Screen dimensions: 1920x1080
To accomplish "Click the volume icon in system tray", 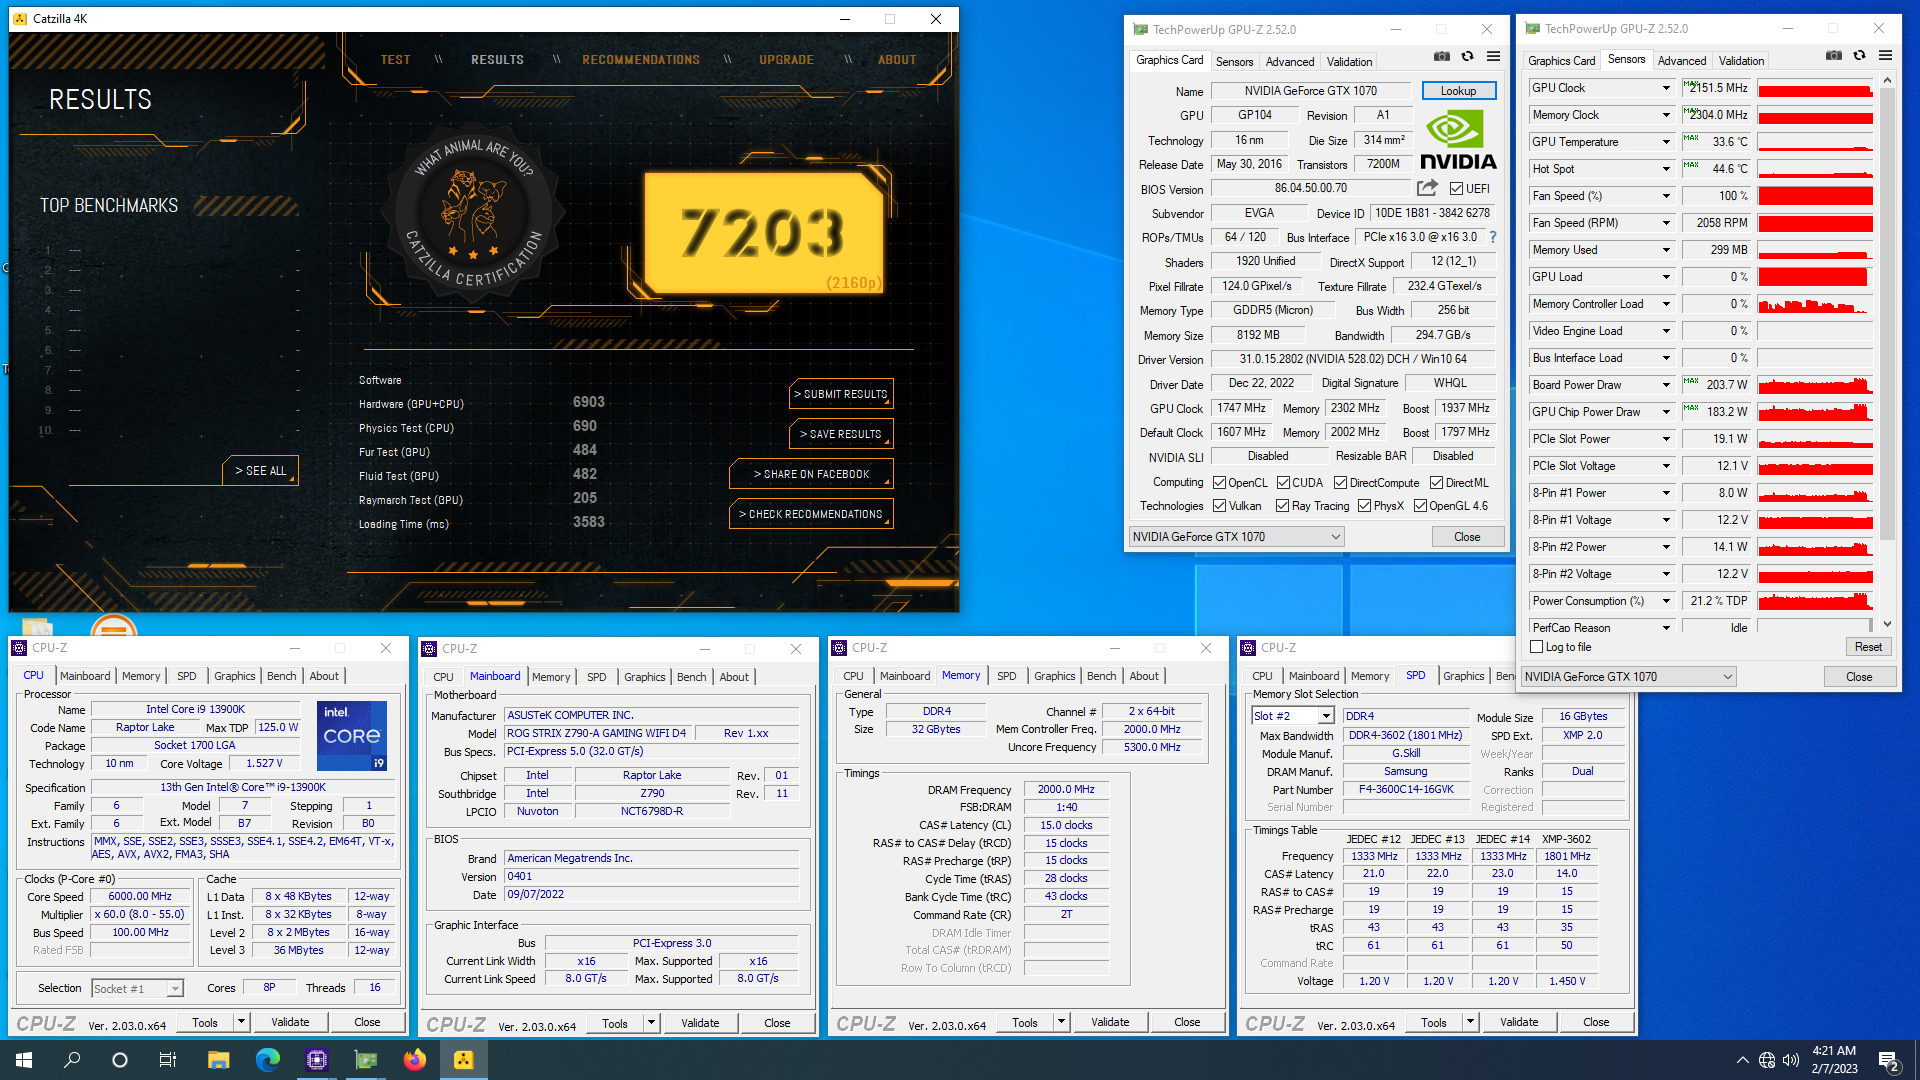I will point(1791,1060).
